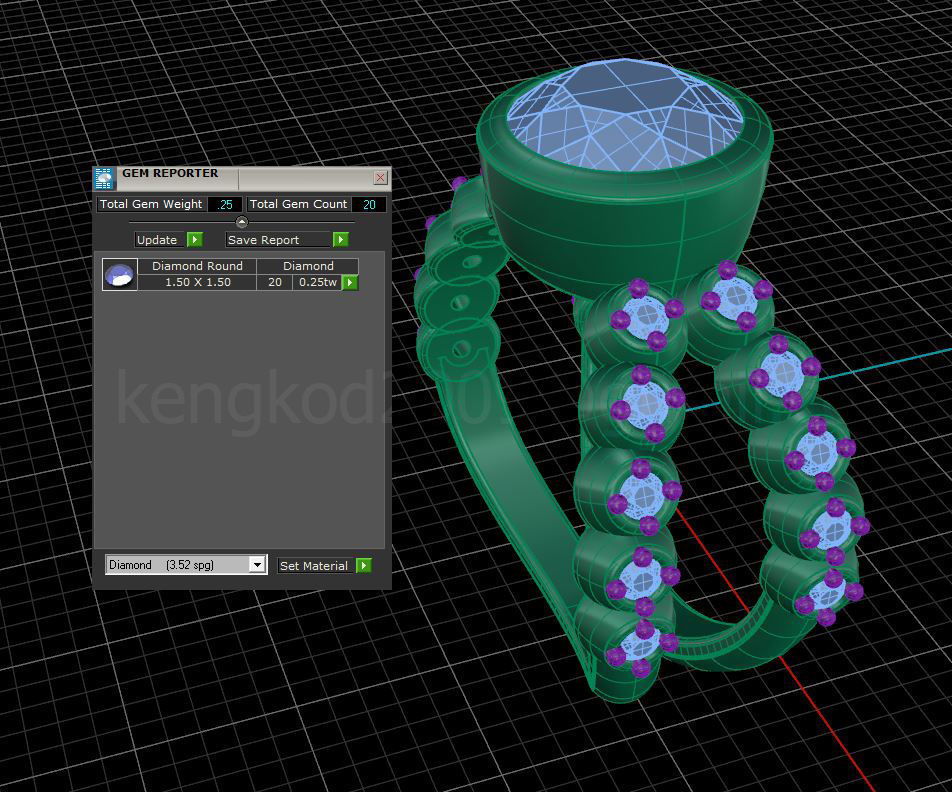
Task: Close the Gem Reporter window
Action: (x=381, y=177)
